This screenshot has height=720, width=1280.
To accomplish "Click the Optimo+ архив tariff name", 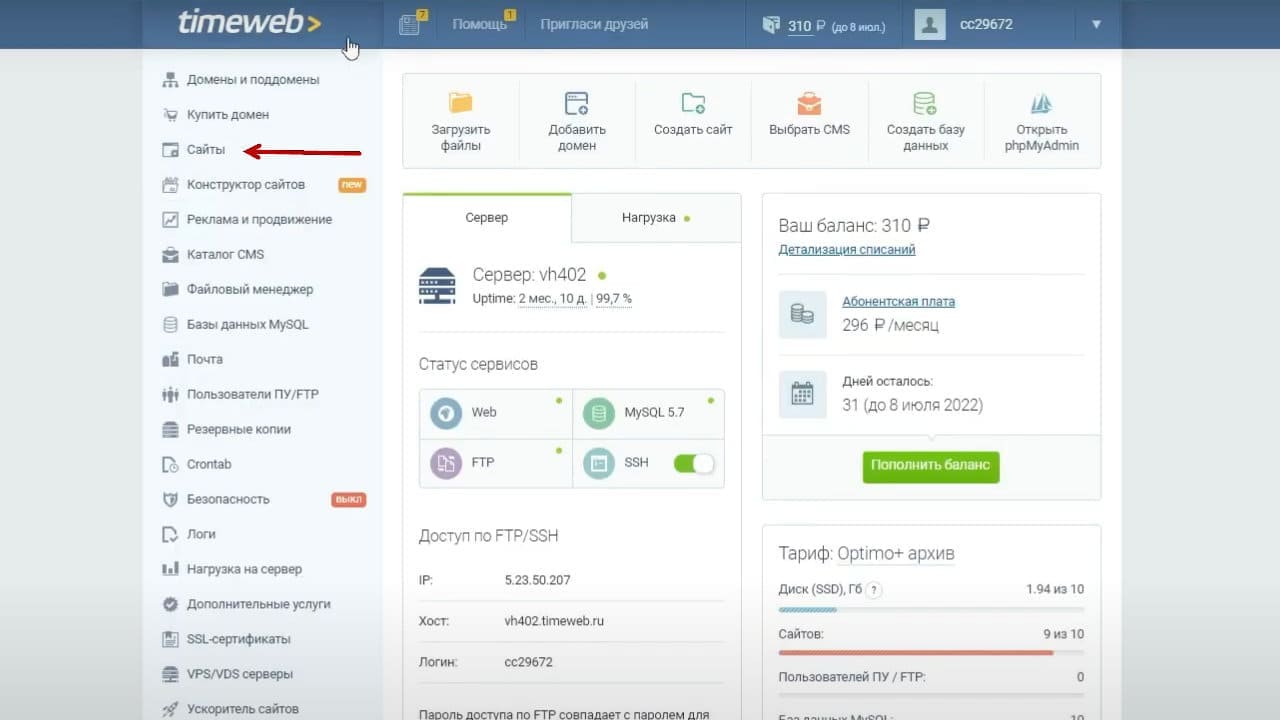I will coord(896,553).
